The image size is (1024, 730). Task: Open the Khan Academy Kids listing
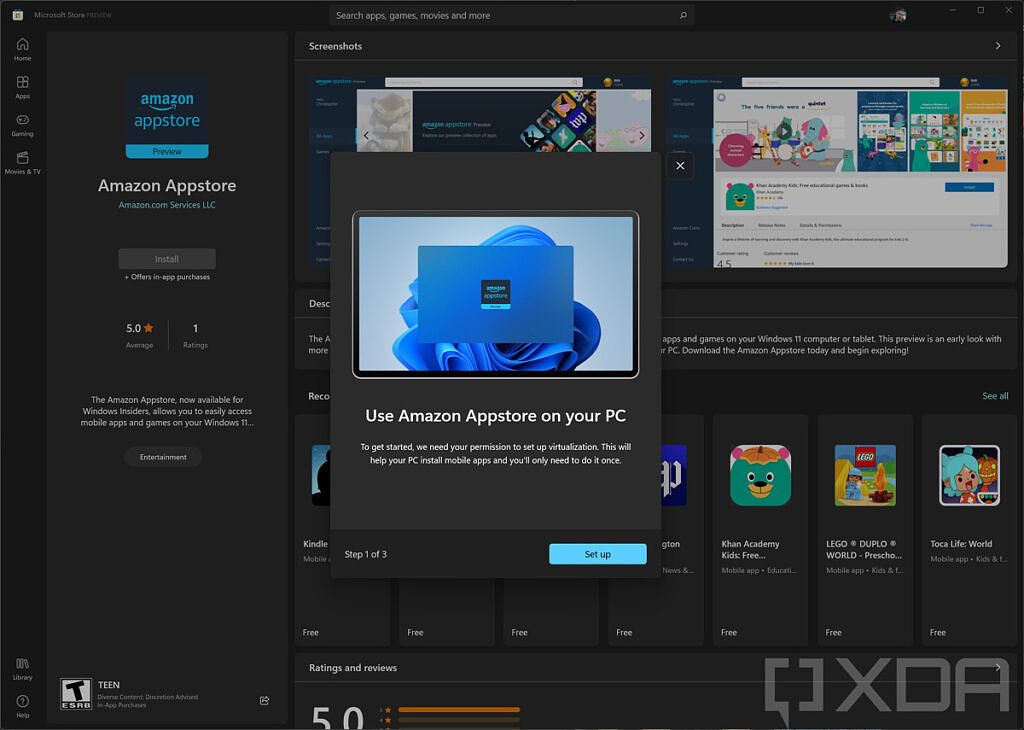(759, 476)
